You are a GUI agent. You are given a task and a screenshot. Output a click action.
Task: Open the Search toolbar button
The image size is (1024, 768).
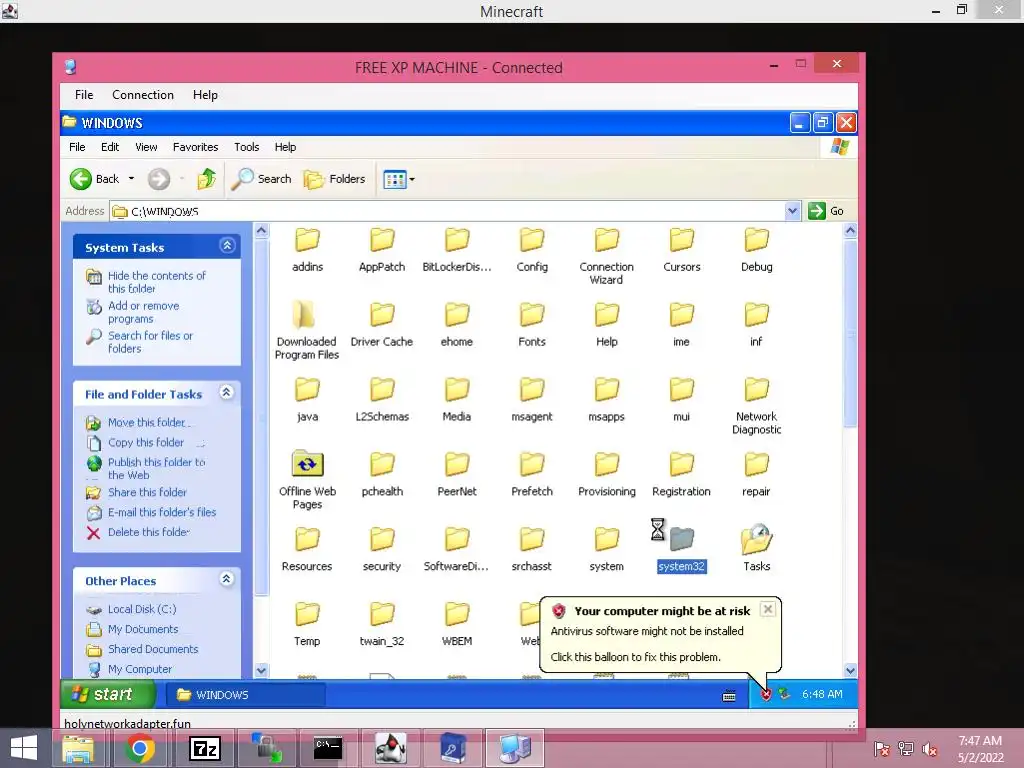(261, 179)
